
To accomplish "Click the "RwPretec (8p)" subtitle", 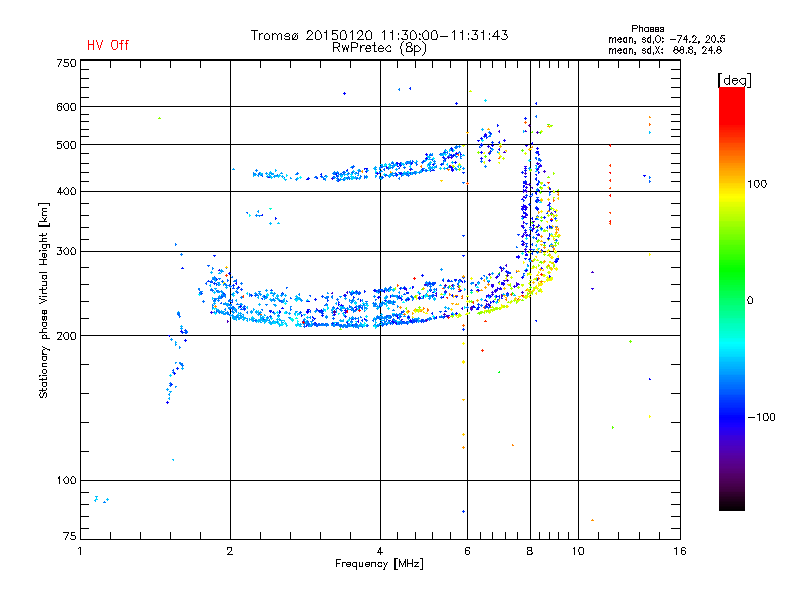I will pos(379,48).
